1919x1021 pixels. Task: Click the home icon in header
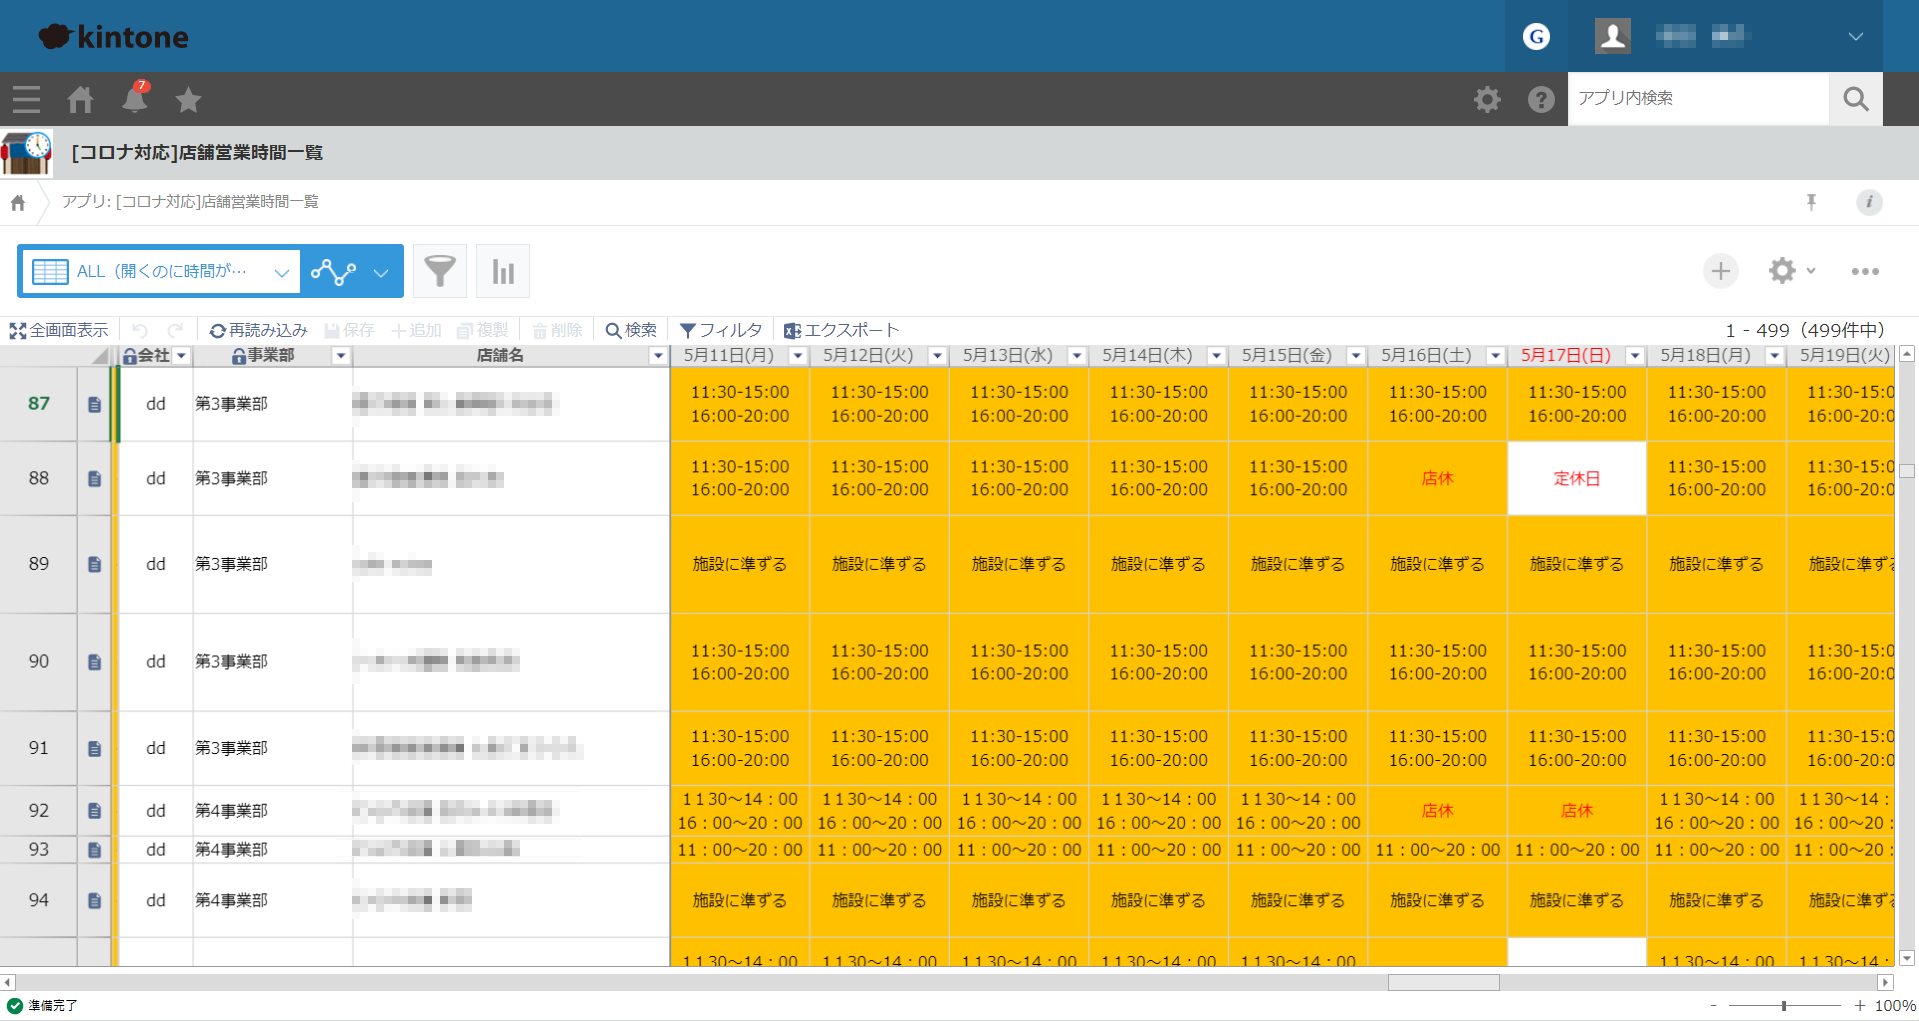coord(80,99)
